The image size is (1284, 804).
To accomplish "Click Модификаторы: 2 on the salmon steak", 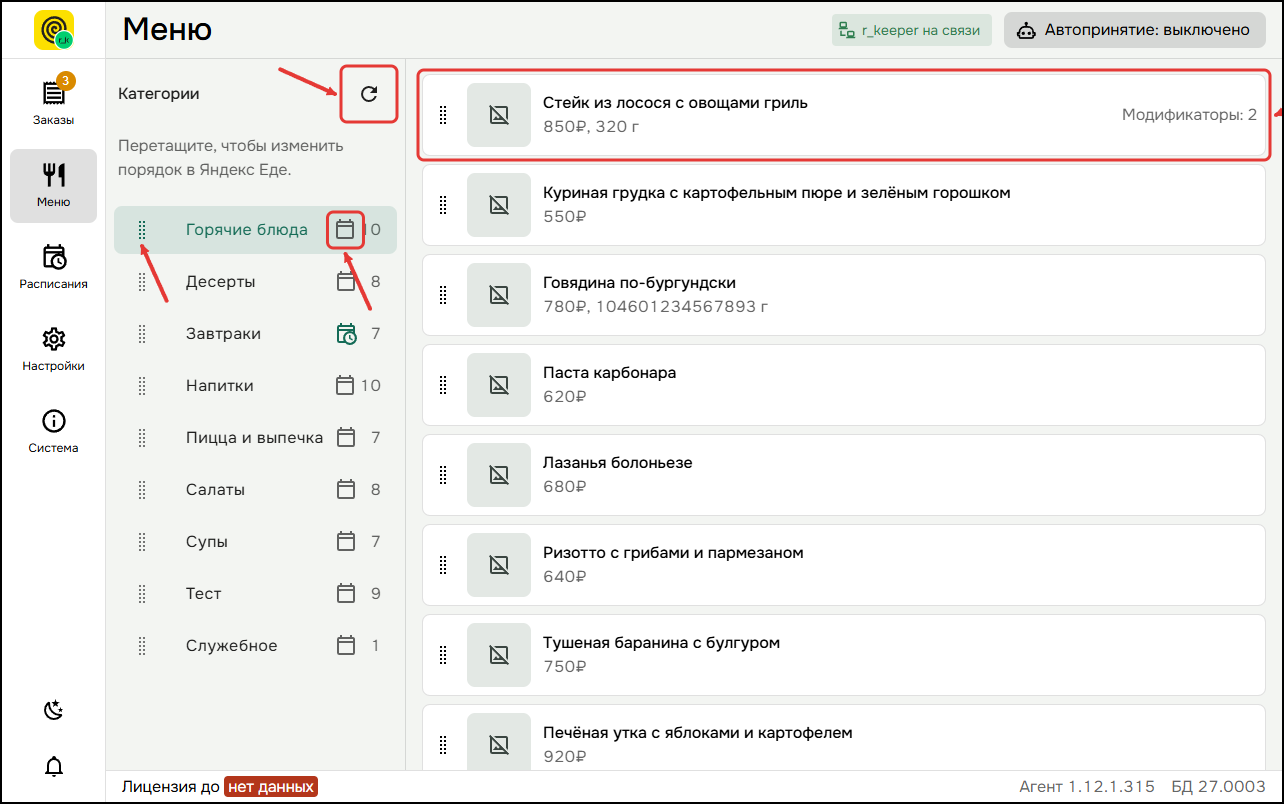I will point(1189,115).
